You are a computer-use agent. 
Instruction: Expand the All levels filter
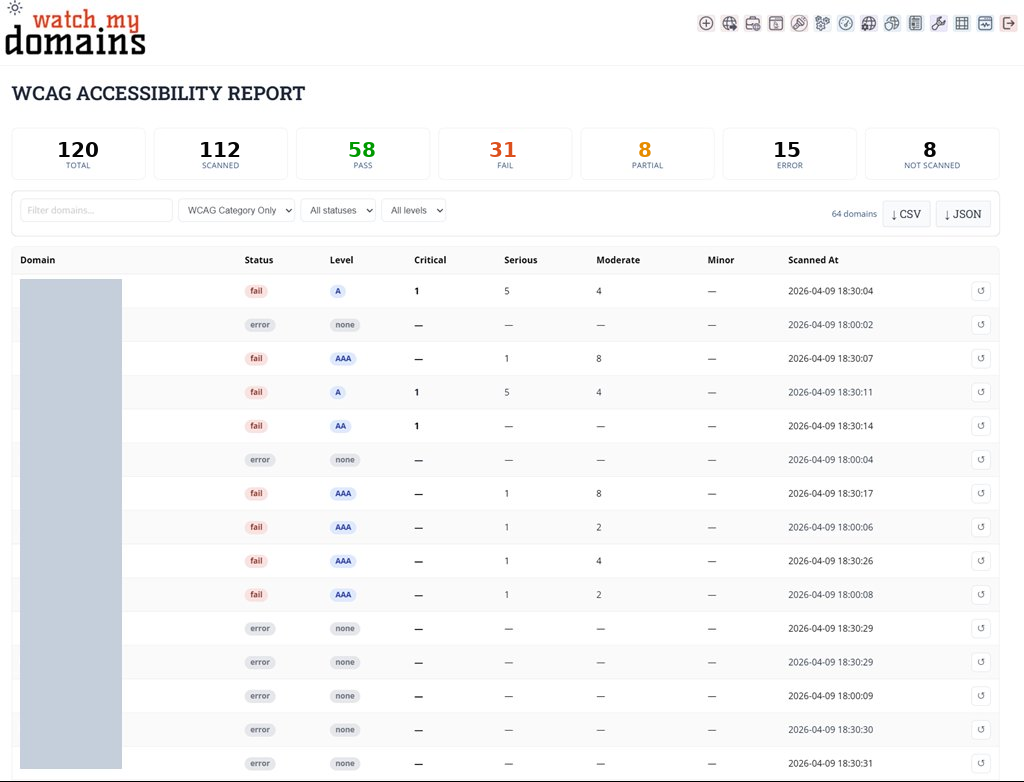413,210
